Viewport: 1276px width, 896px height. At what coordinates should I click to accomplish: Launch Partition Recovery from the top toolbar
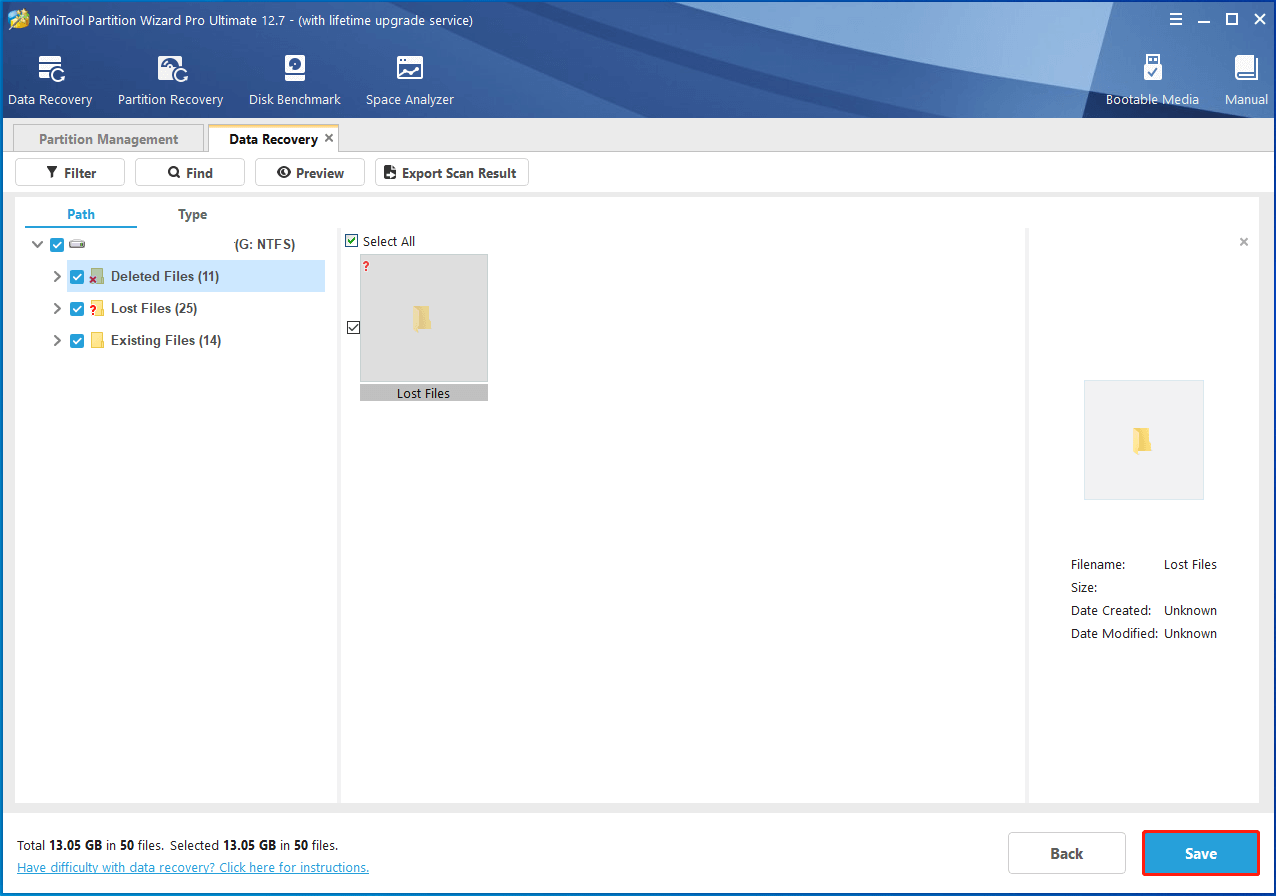click(x=170, y=68)
